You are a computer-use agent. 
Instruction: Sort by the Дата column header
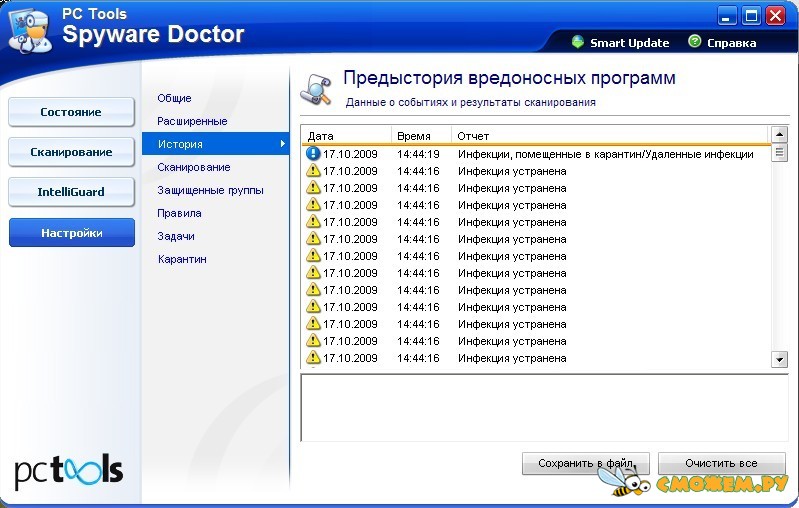click(347, 136)
